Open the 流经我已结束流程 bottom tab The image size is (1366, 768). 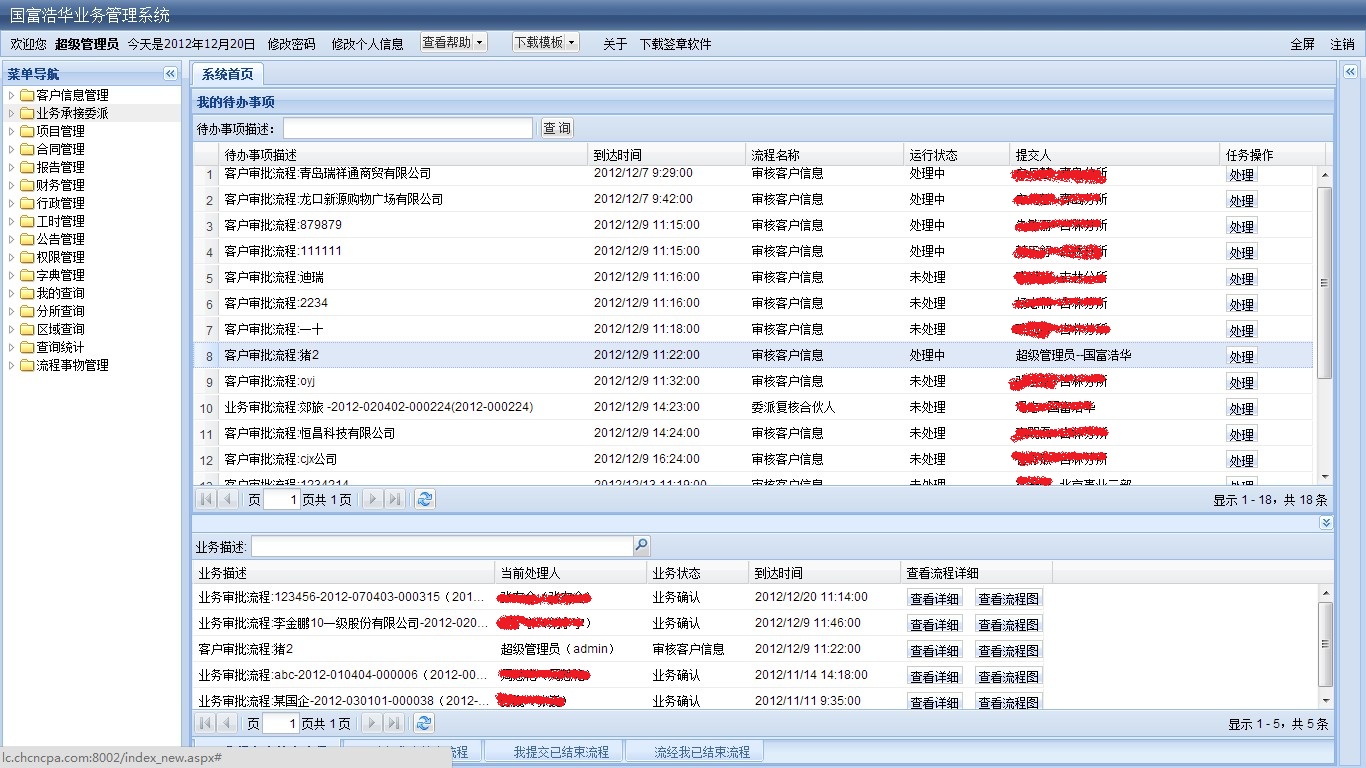[696, 752]
